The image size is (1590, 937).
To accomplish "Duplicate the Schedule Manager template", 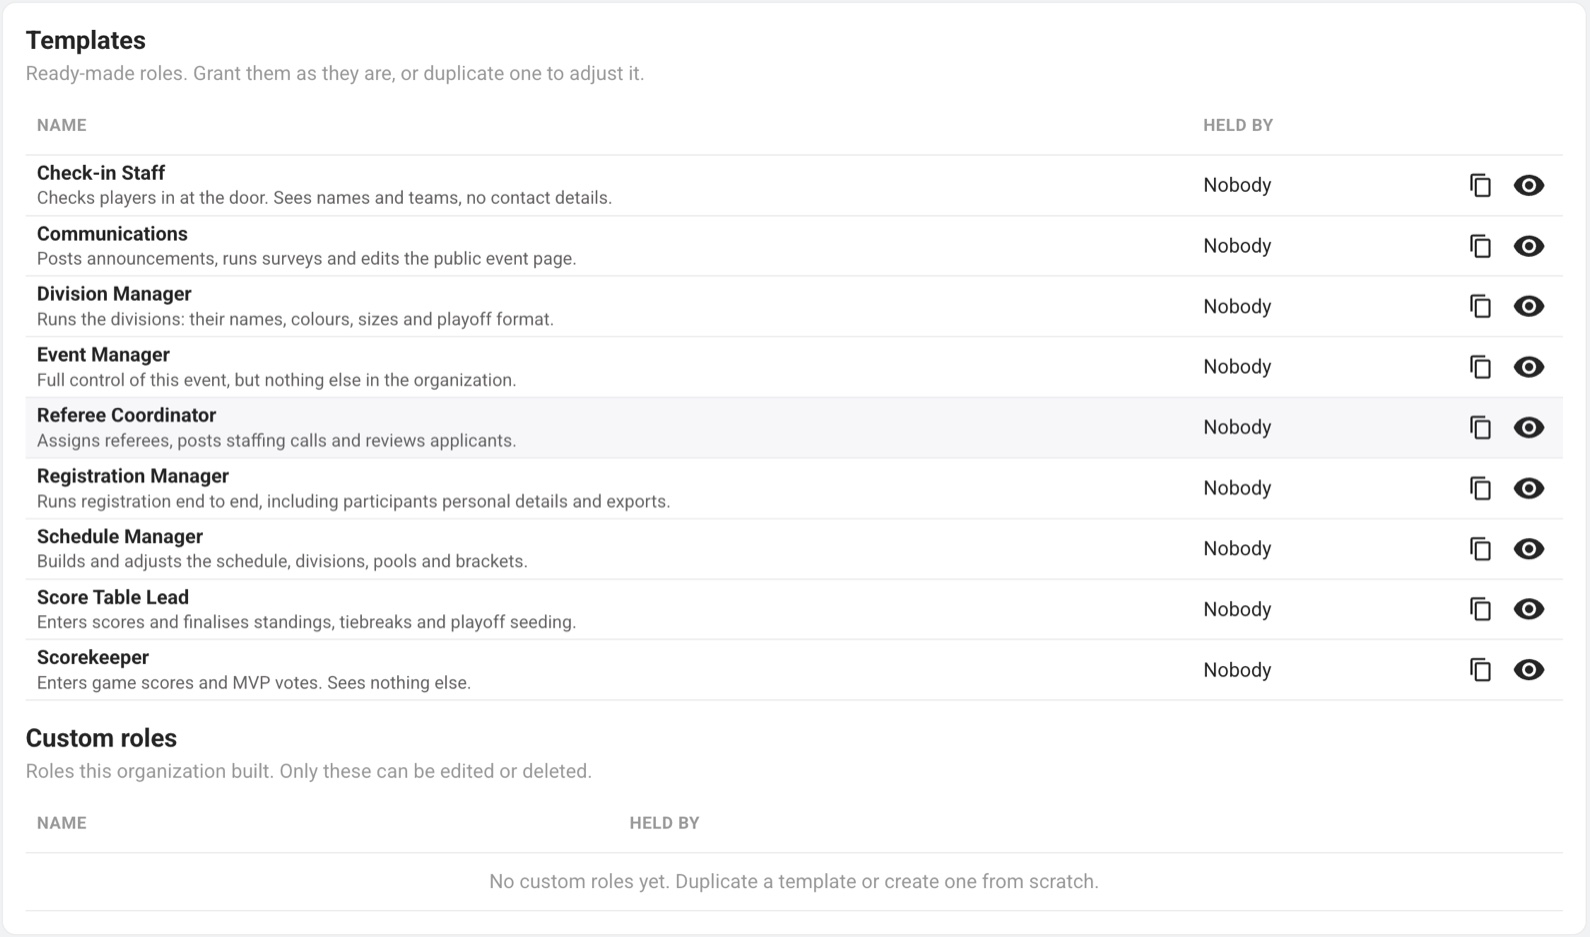I will point(1480,548).
